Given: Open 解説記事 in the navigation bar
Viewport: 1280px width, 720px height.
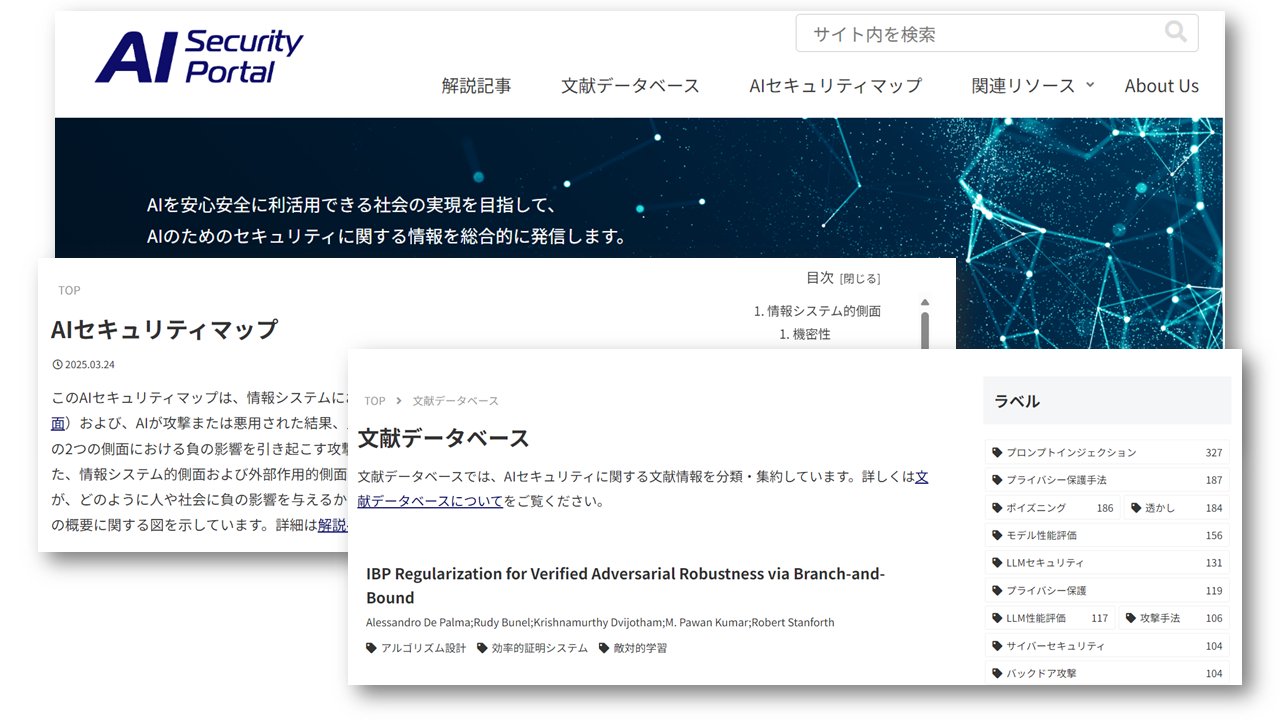Looking at the screenshot, I should (477, 86).
